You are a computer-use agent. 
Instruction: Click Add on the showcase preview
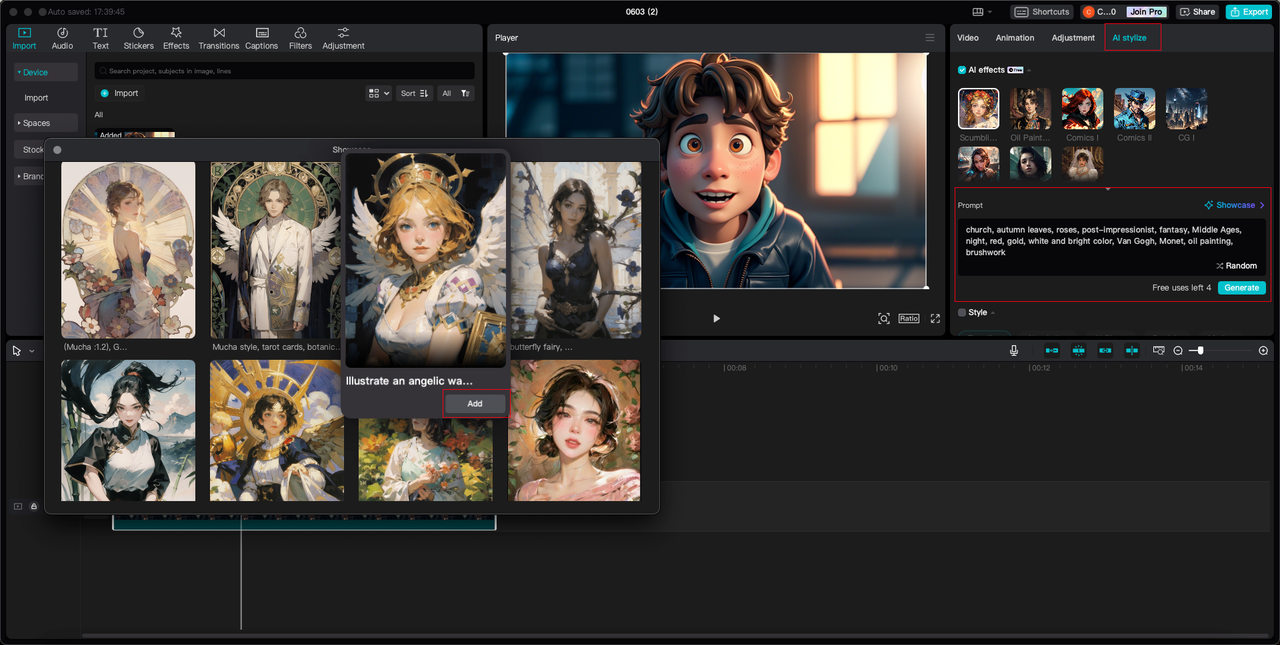[x=475, y=403]
